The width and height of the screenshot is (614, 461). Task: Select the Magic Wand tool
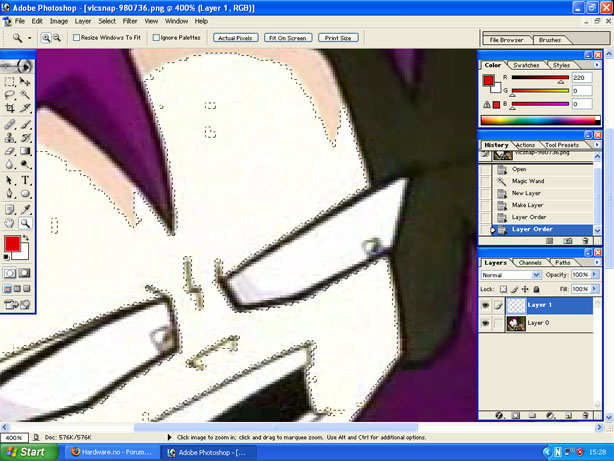[x=25, y=94]
